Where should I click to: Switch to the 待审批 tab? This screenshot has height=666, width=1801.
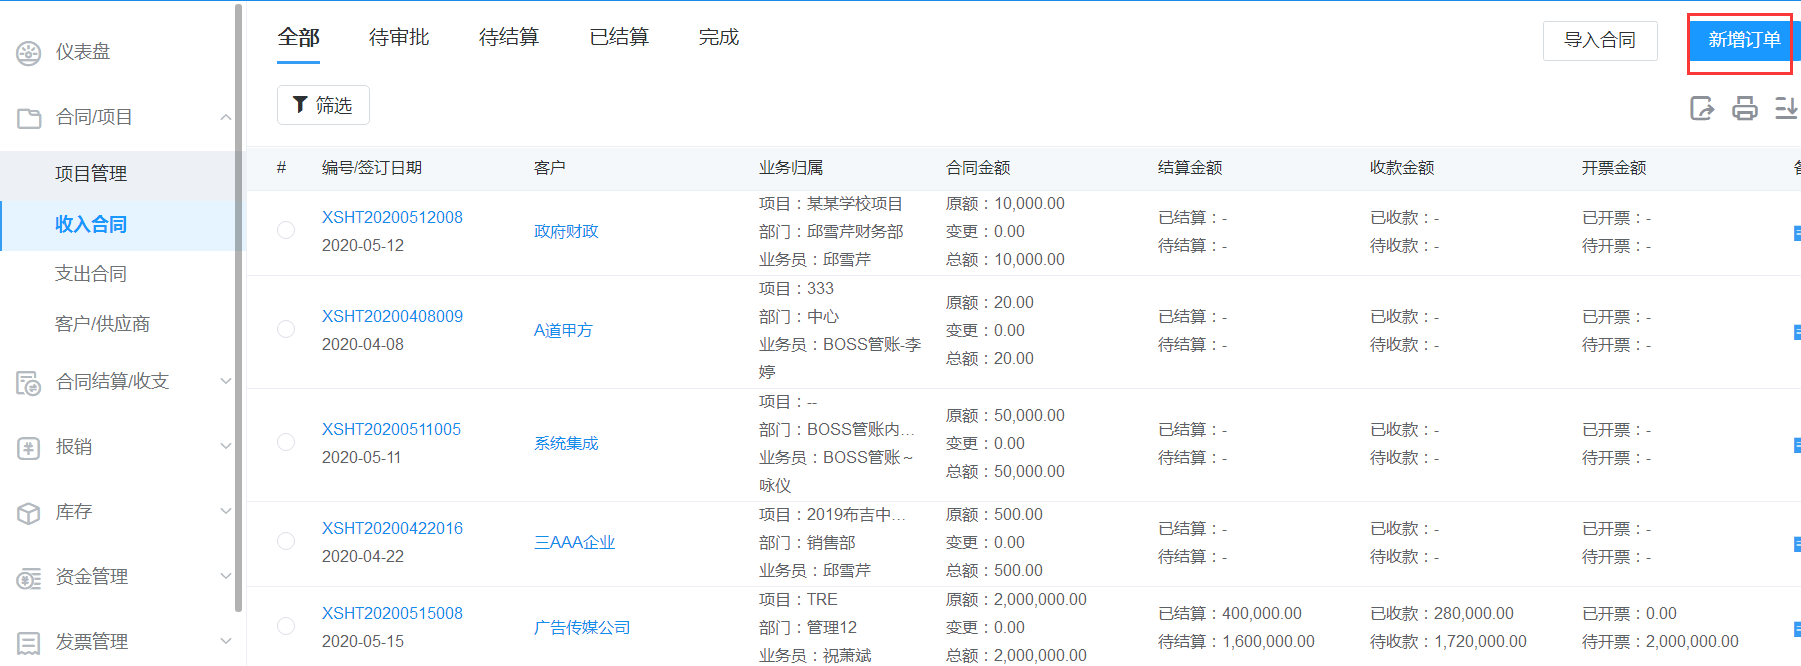coord(399,38)
